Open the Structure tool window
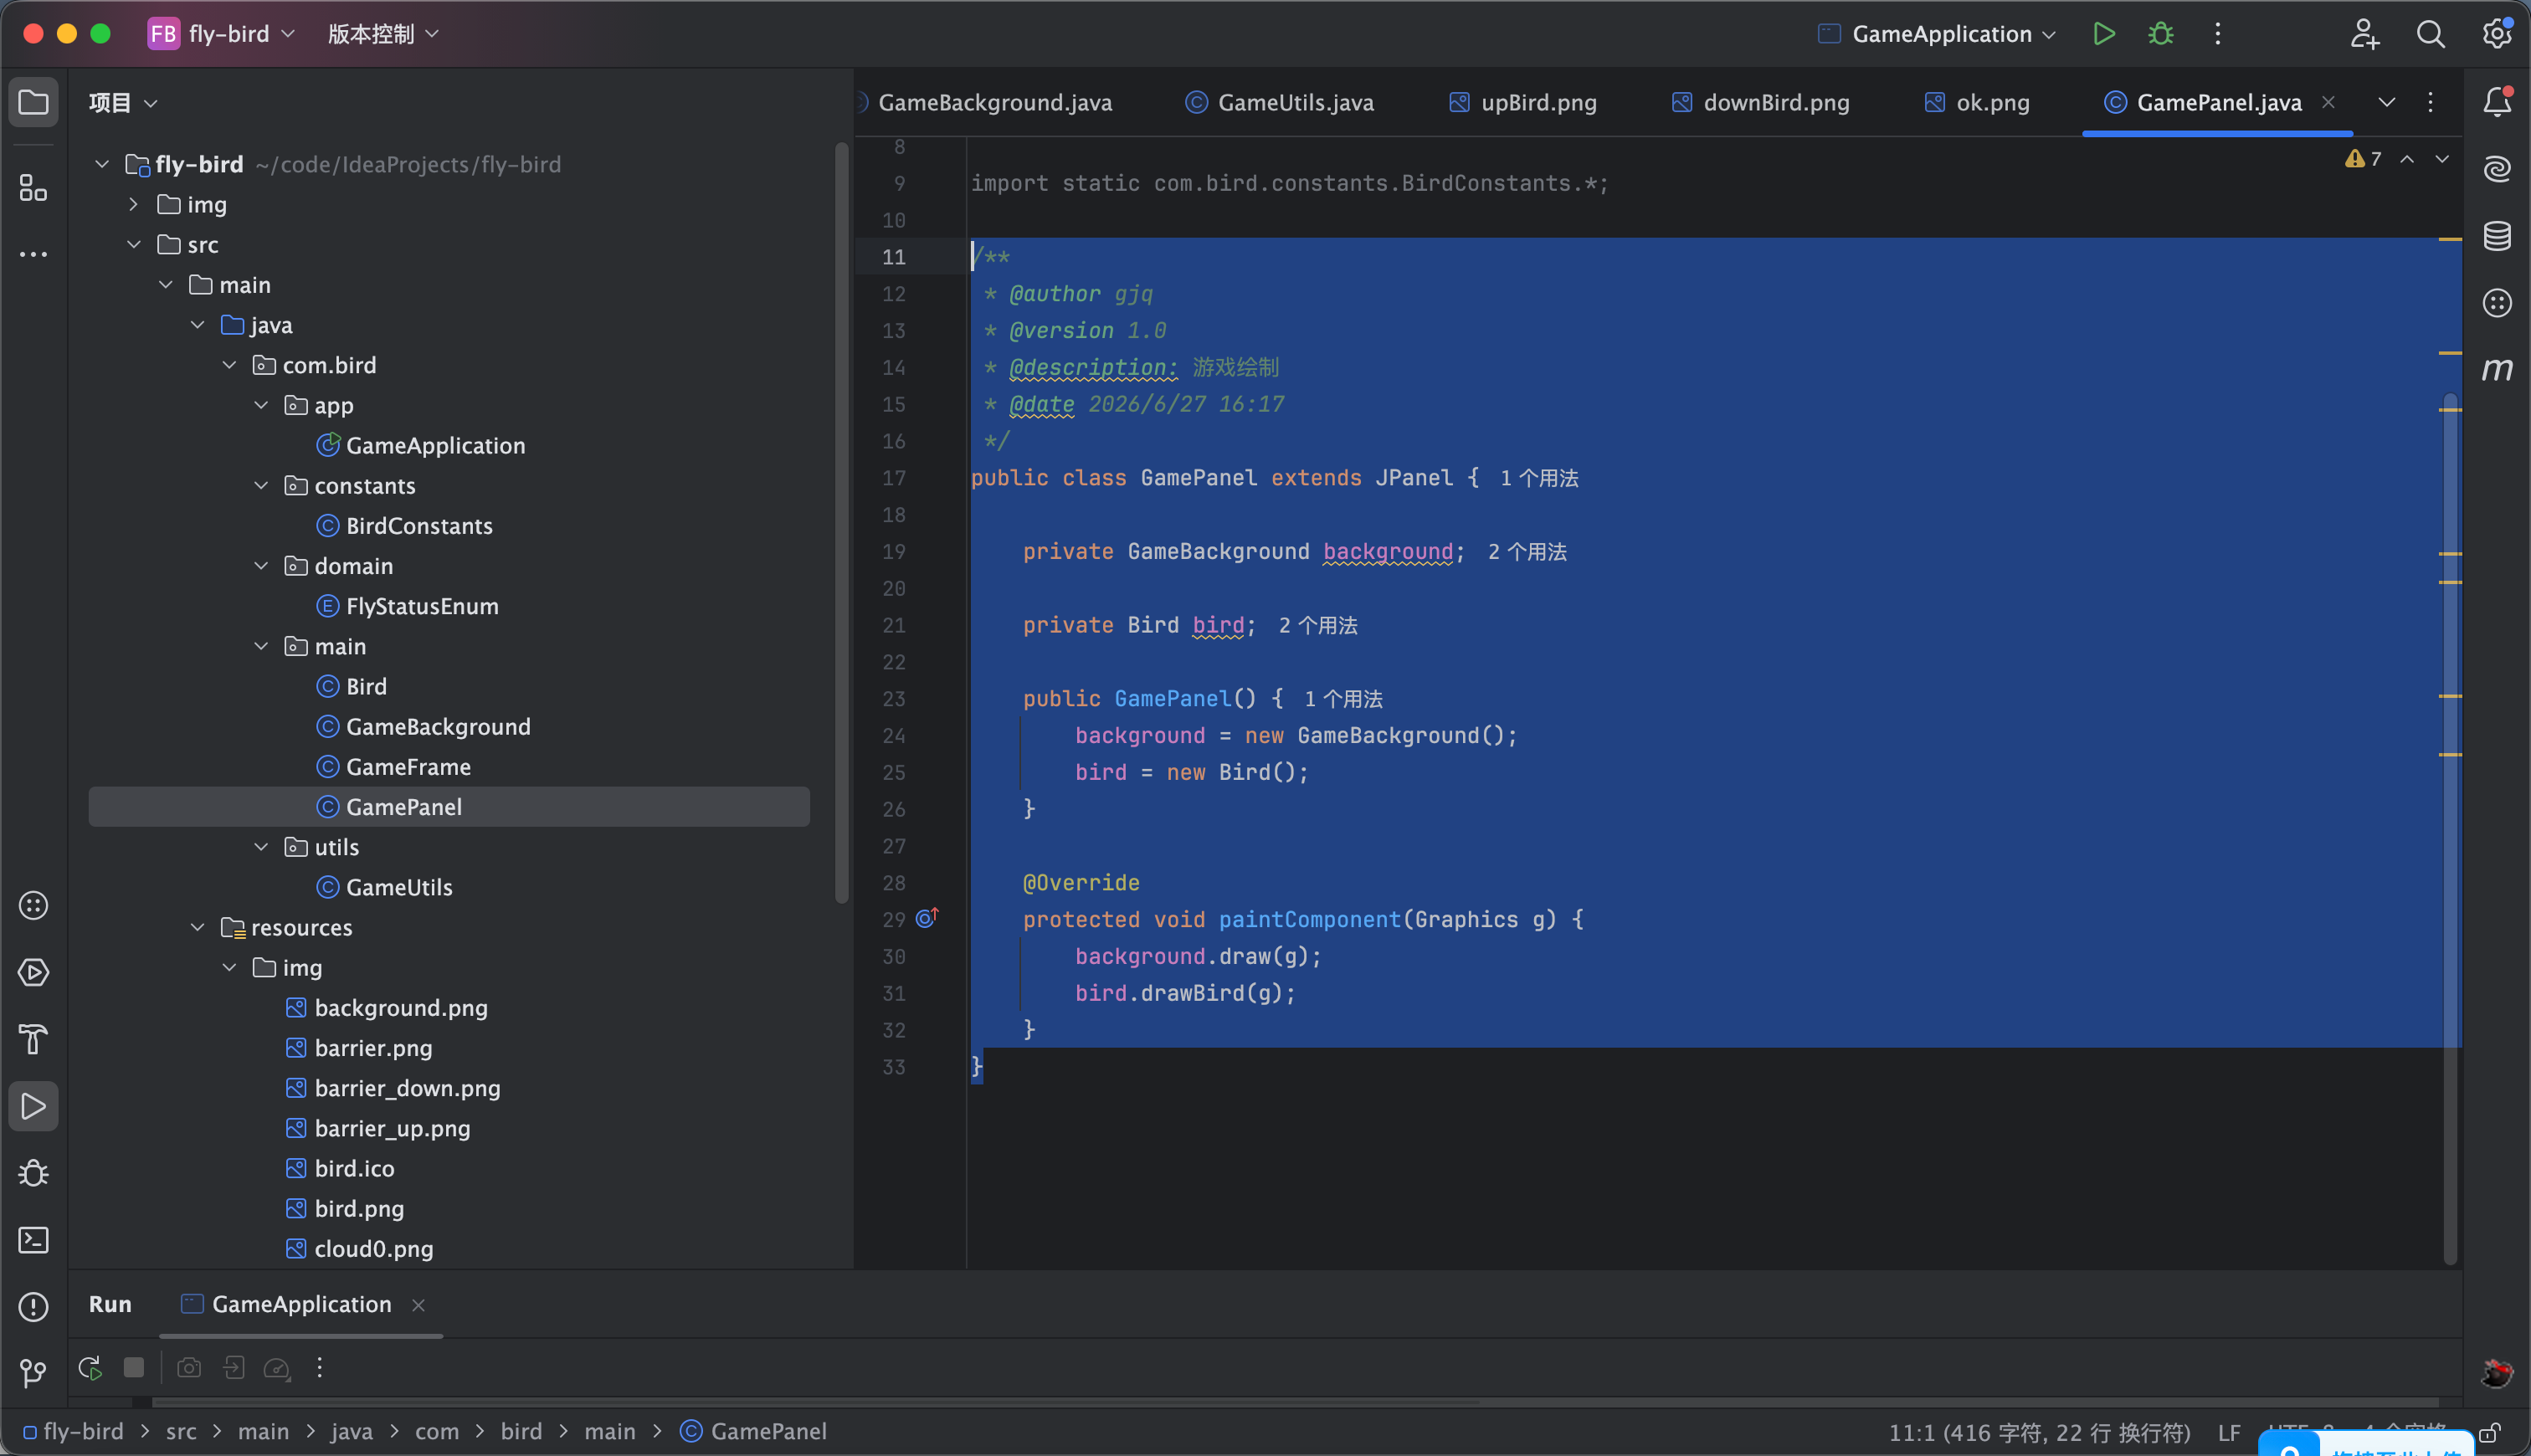Screen dimensions: 2531x1456 (33, 187)
